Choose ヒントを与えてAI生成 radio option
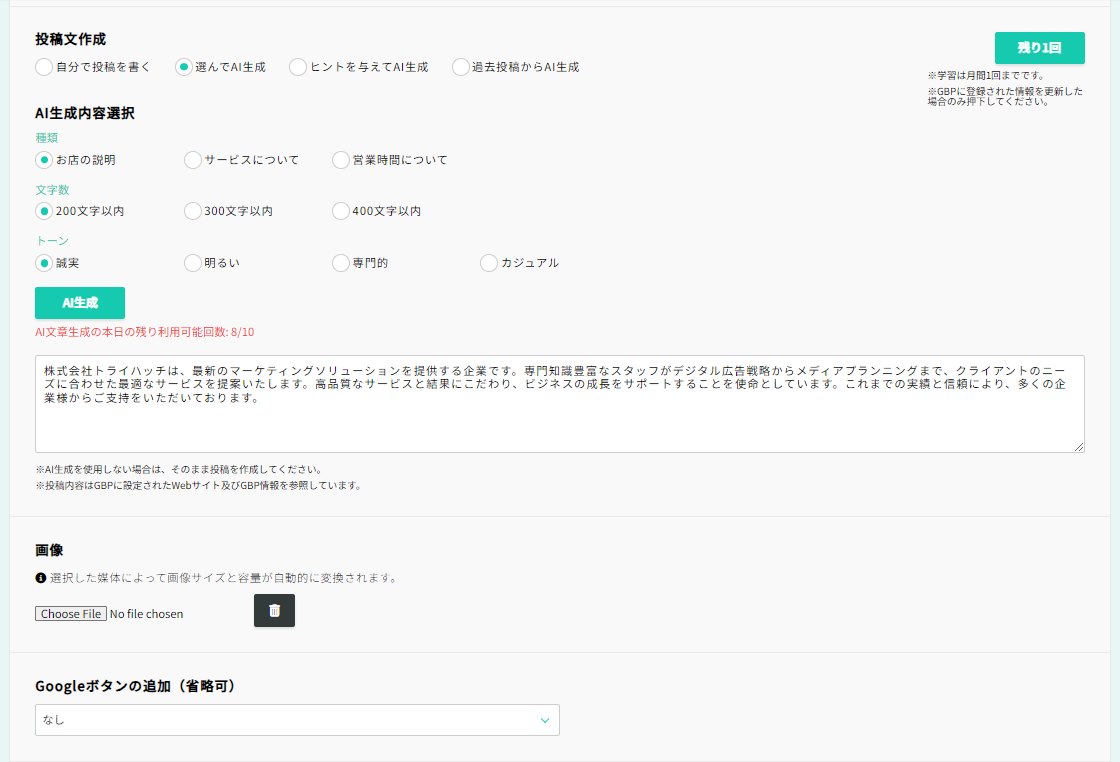The height and width of the screenshot is (762, 1120). (x=298, y=67)
